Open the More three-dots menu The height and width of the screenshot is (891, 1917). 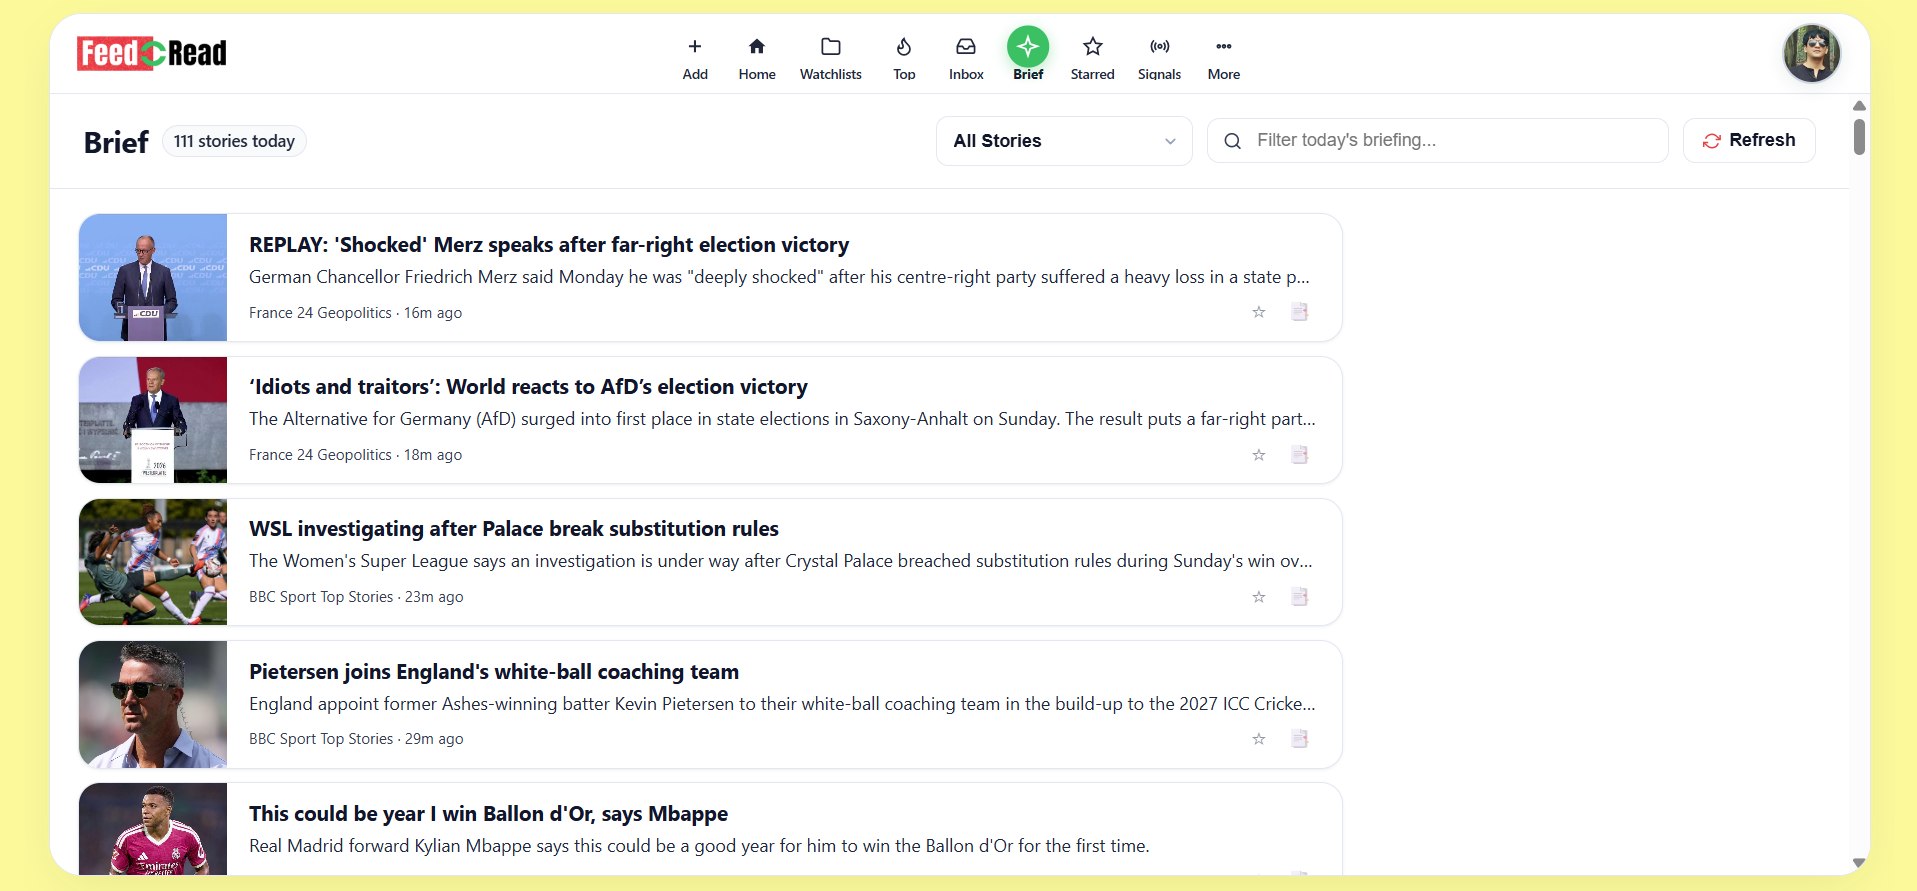pyautogui.click(x=1224, y=46)
